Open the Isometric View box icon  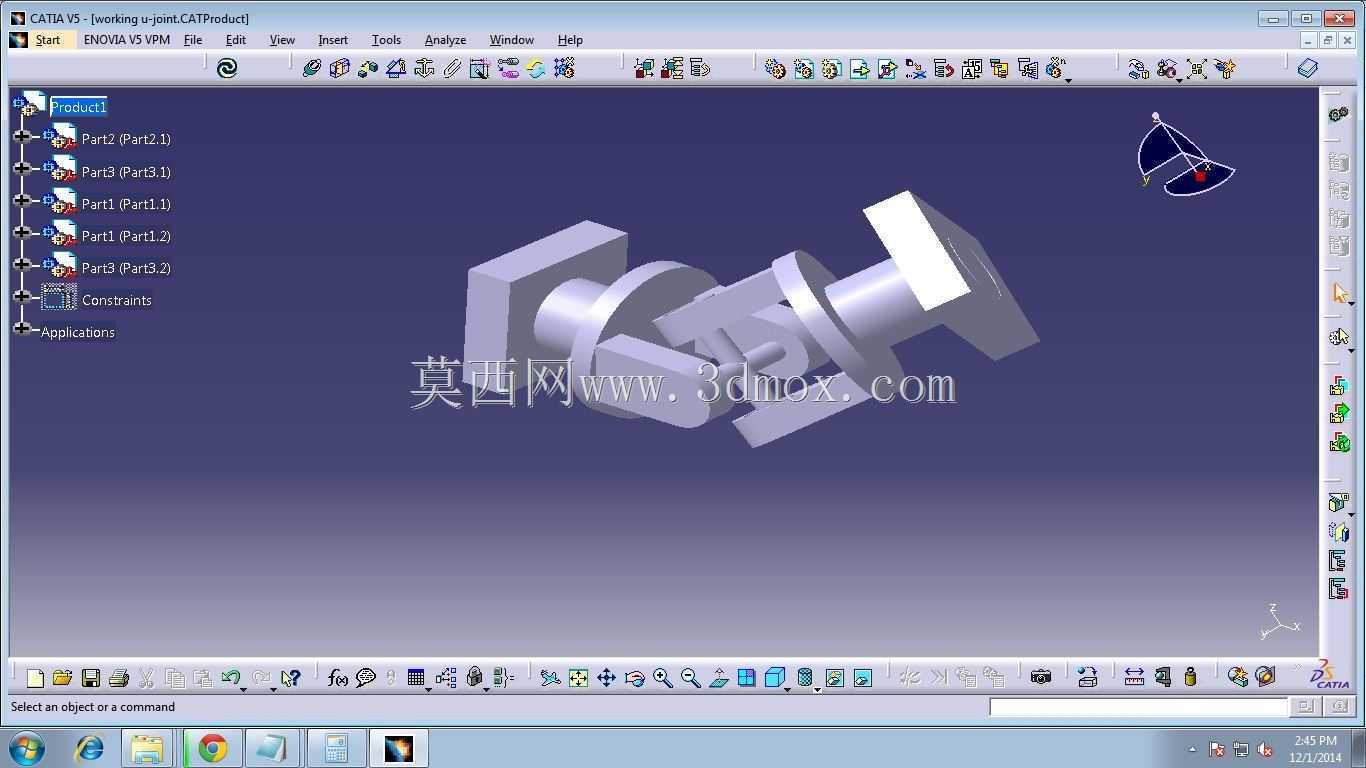tap(775, 678)
